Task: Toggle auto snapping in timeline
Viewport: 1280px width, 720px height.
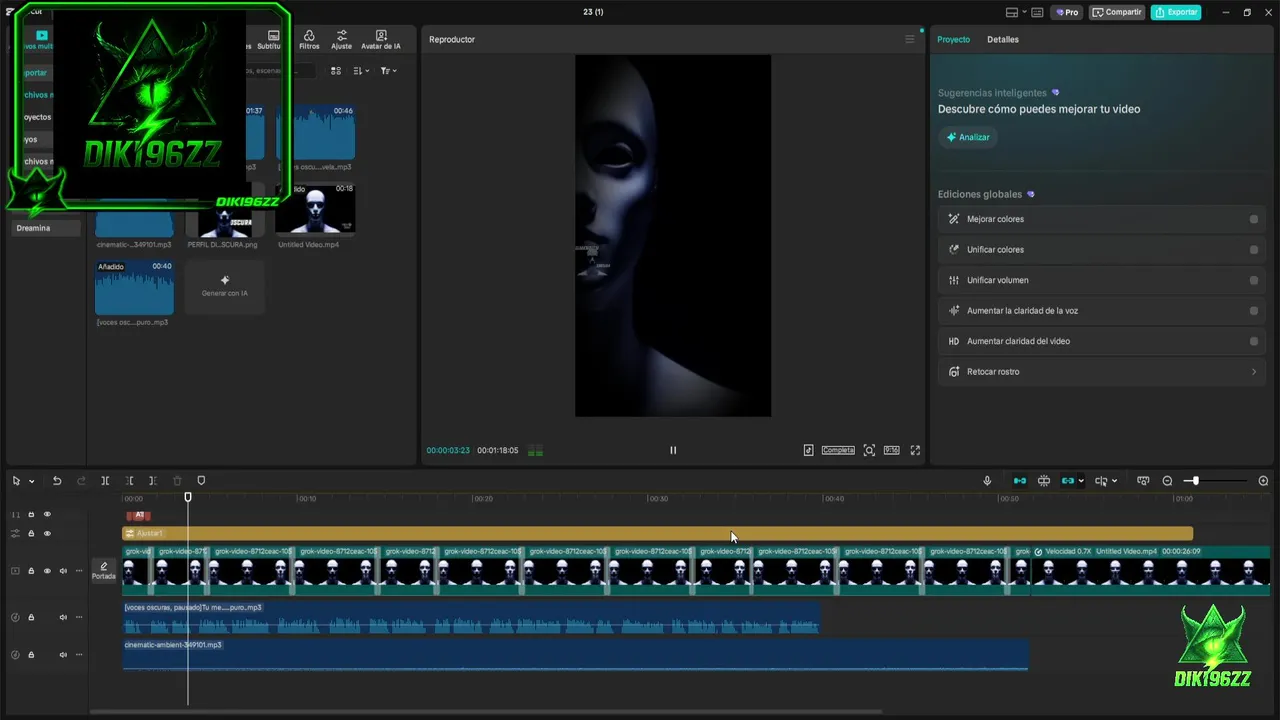Action: point(1044,481)
